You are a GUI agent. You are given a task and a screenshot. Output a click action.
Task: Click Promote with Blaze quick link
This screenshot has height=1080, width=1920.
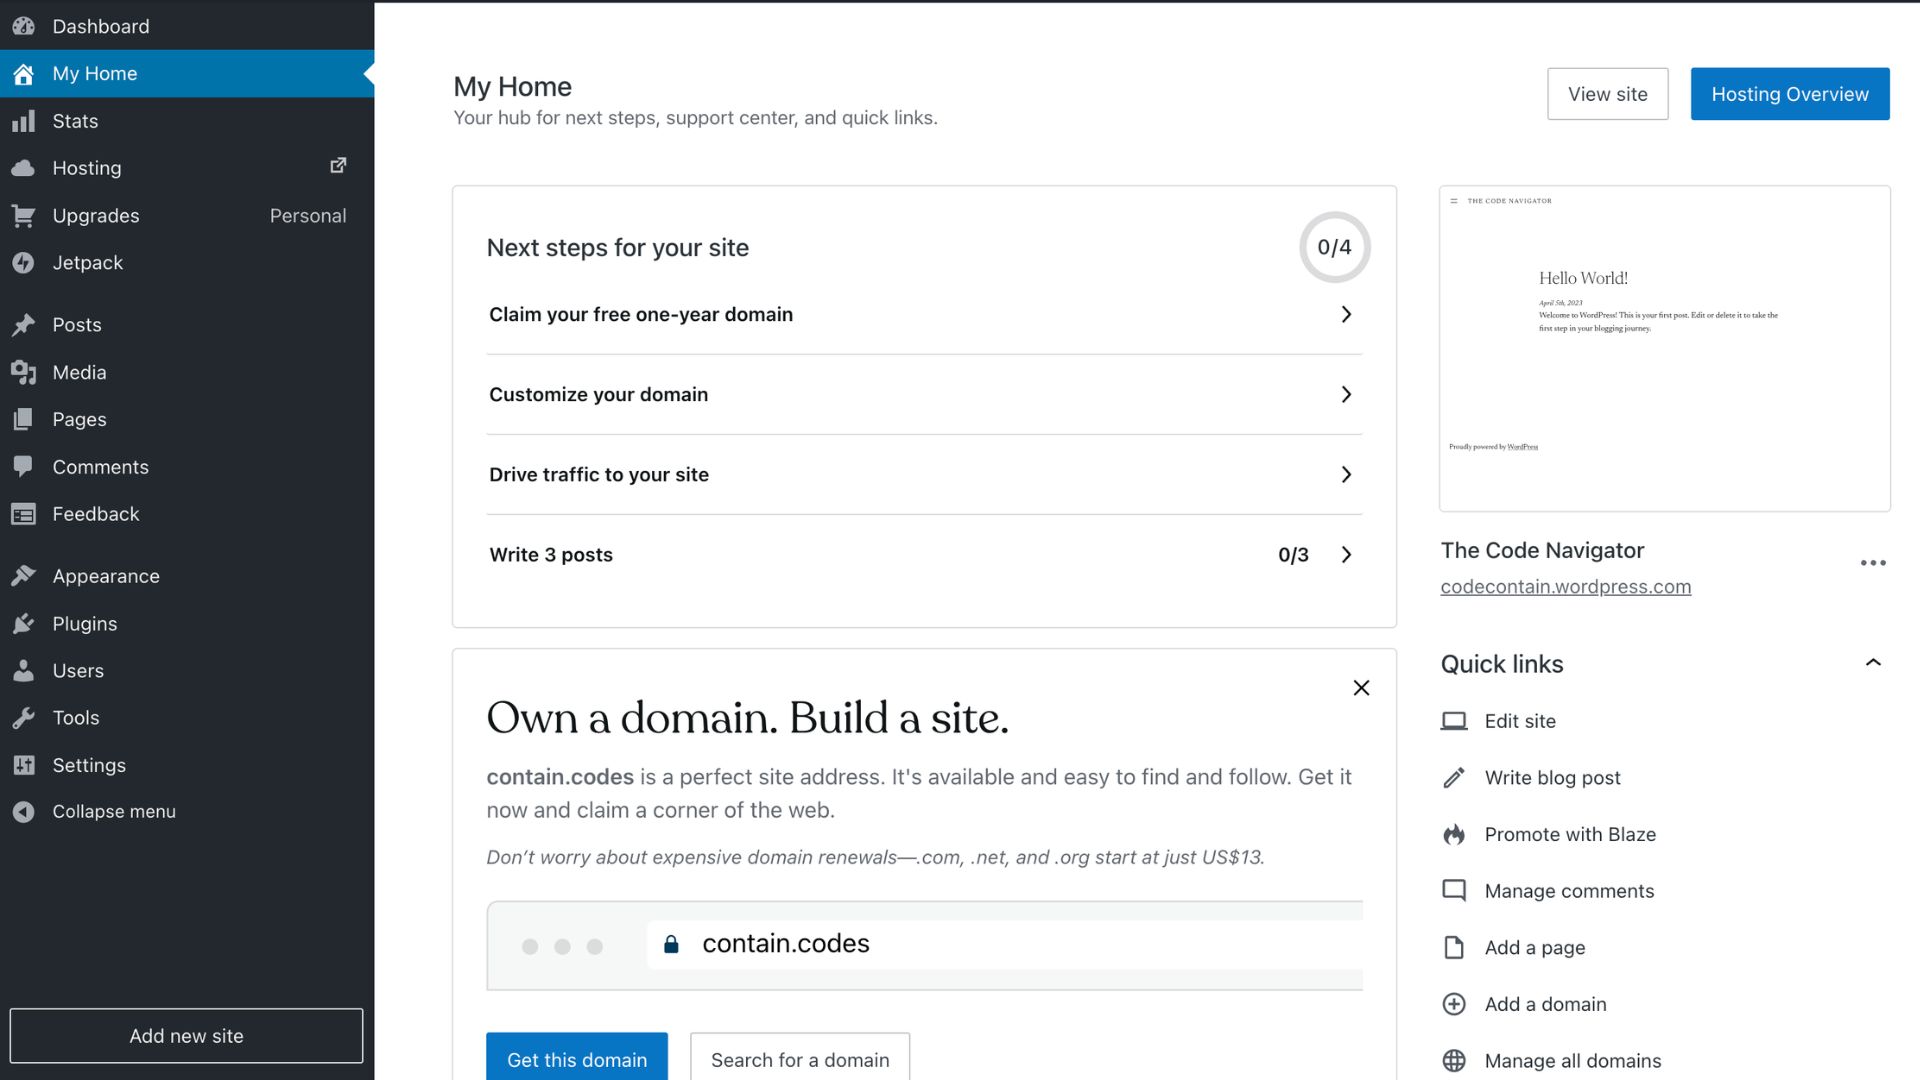[x=1569, y=834]
